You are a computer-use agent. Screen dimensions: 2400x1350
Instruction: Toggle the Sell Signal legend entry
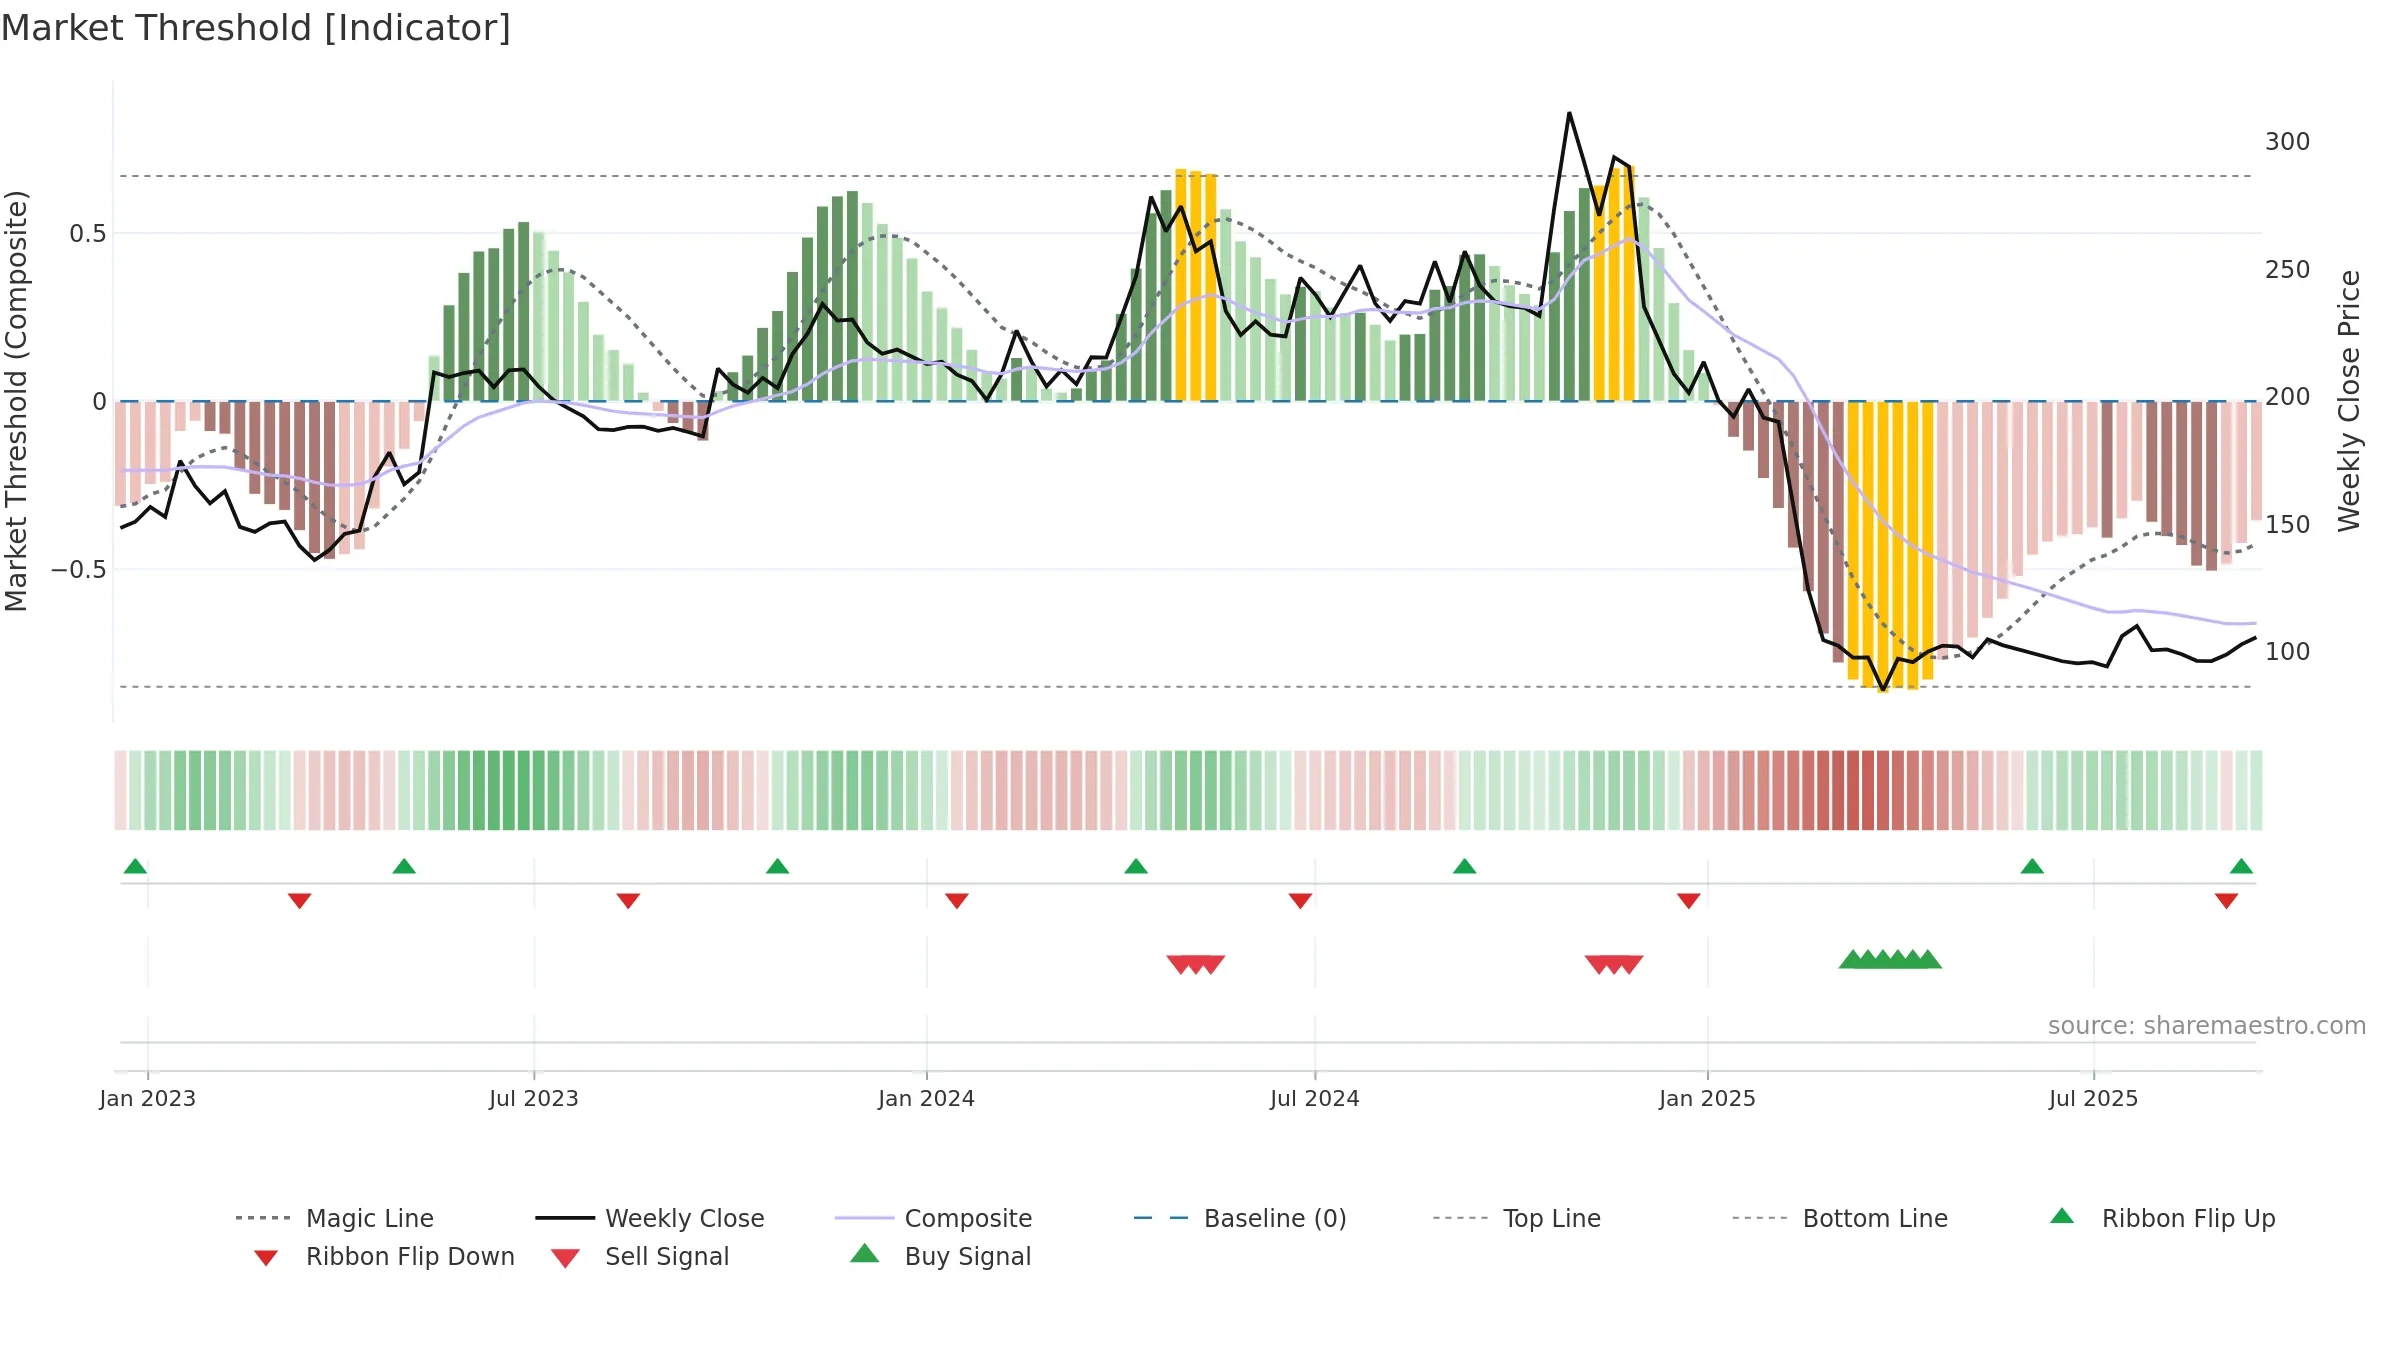click(x=640, y=1256)
